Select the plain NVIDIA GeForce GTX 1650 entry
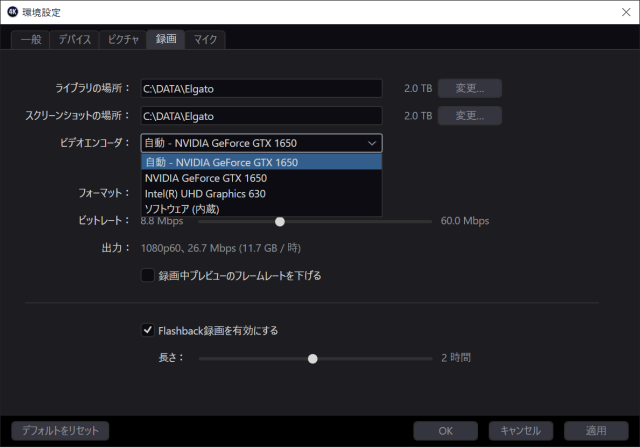Viewport: 640px width, 447px height. click(261, 178)
